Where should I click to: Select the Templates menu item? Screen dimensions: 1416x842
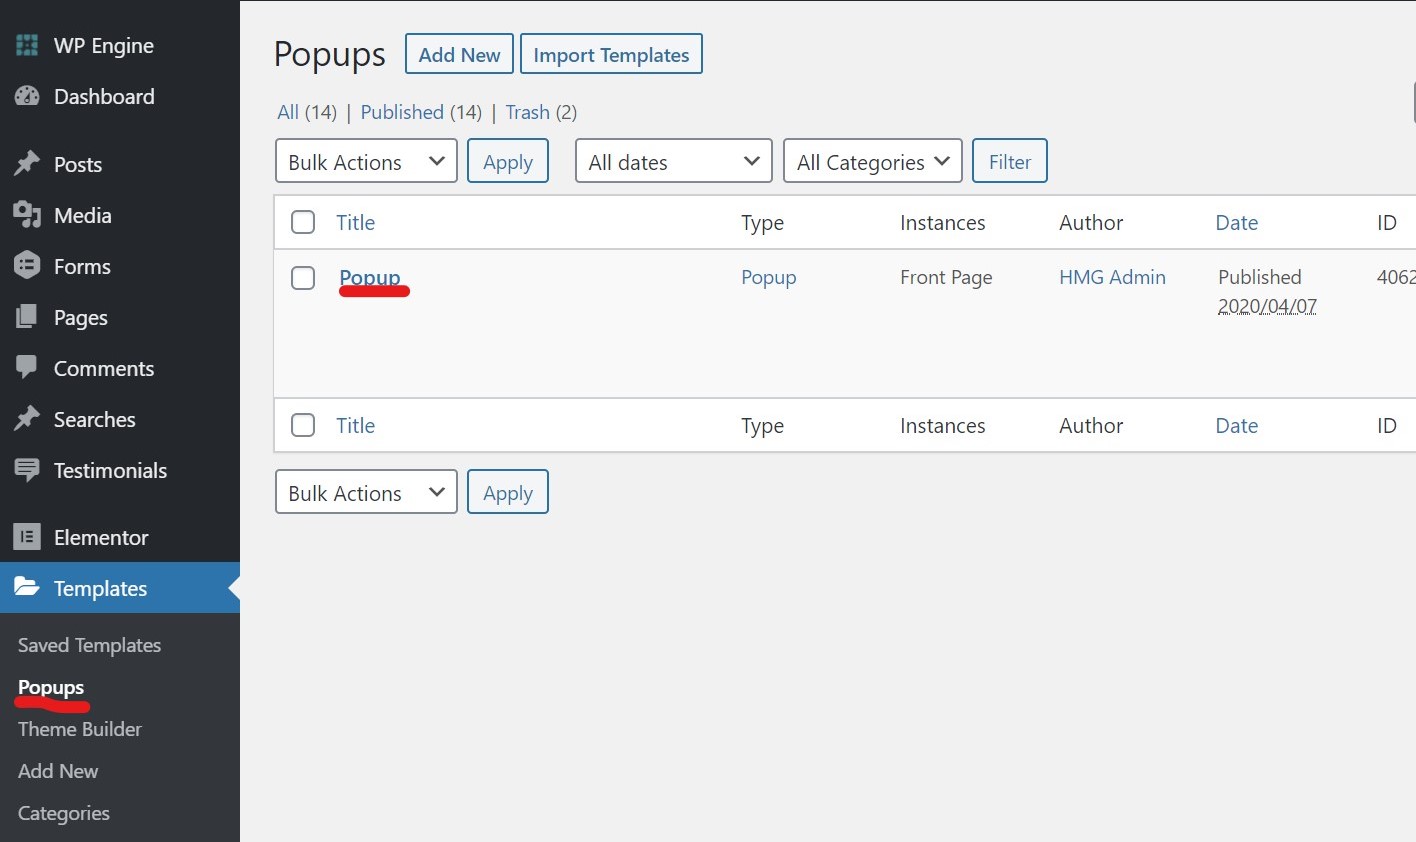click(x=120, y=588)
